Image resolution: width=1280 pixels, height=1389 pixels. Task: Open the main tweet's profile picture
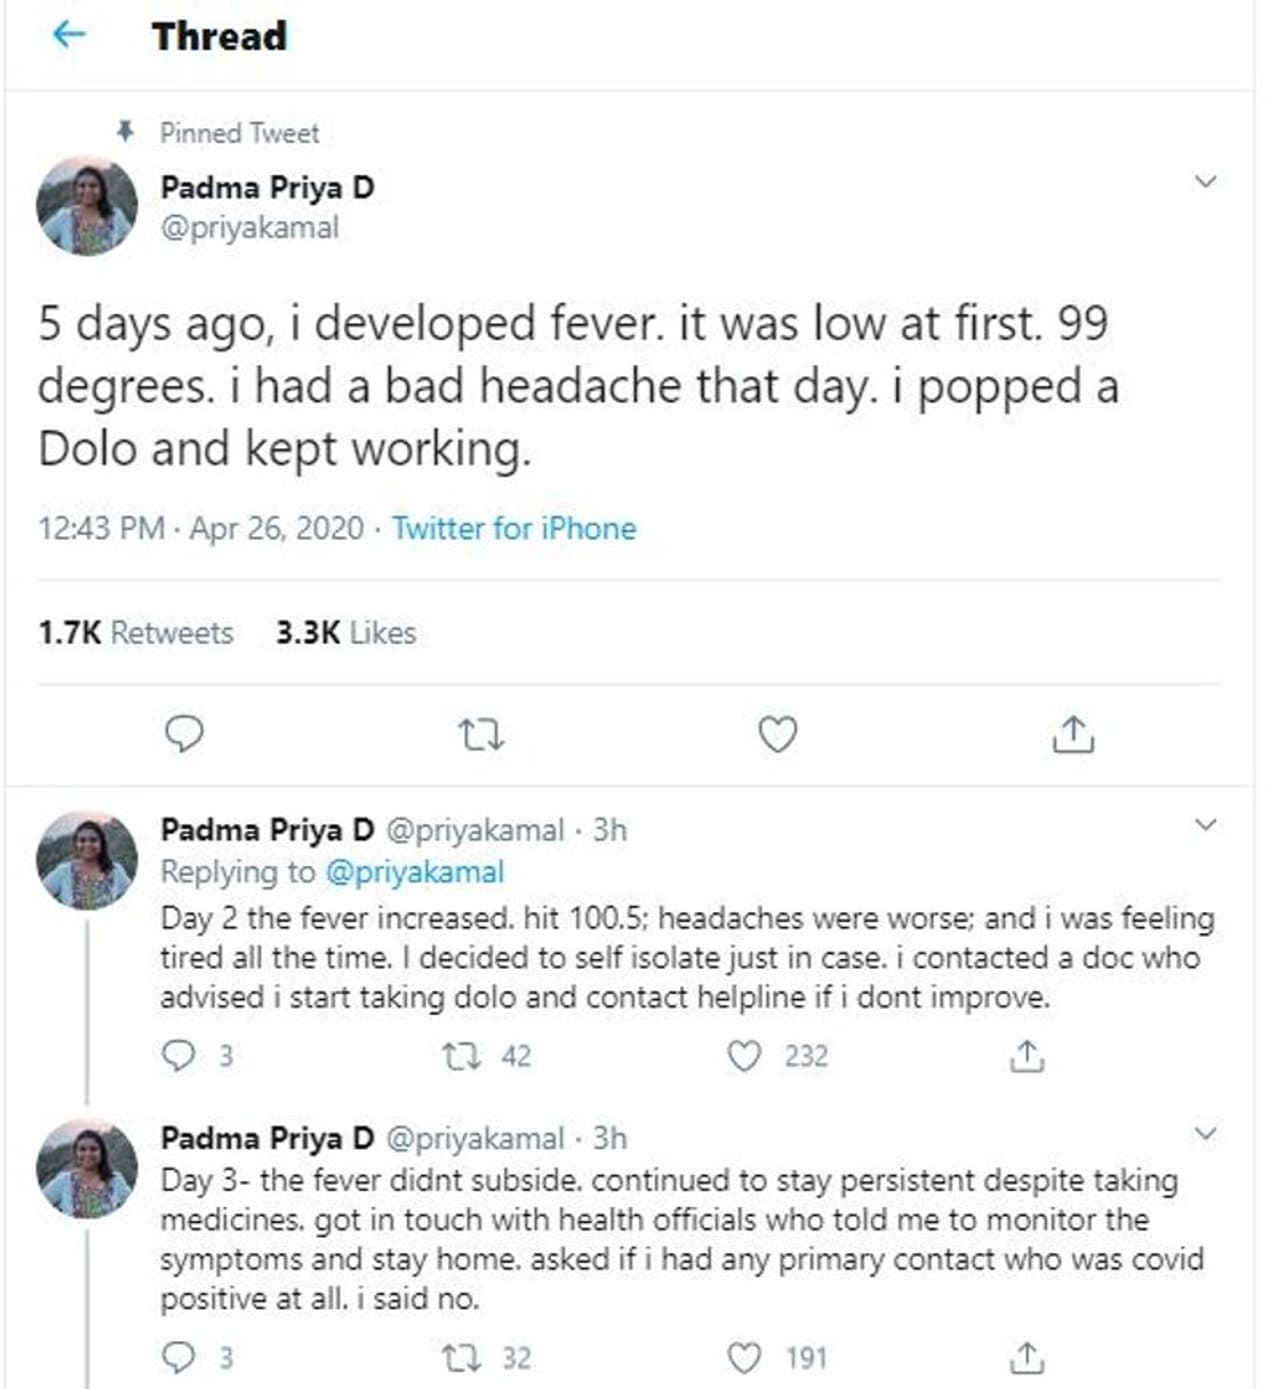tap(87, 206)
